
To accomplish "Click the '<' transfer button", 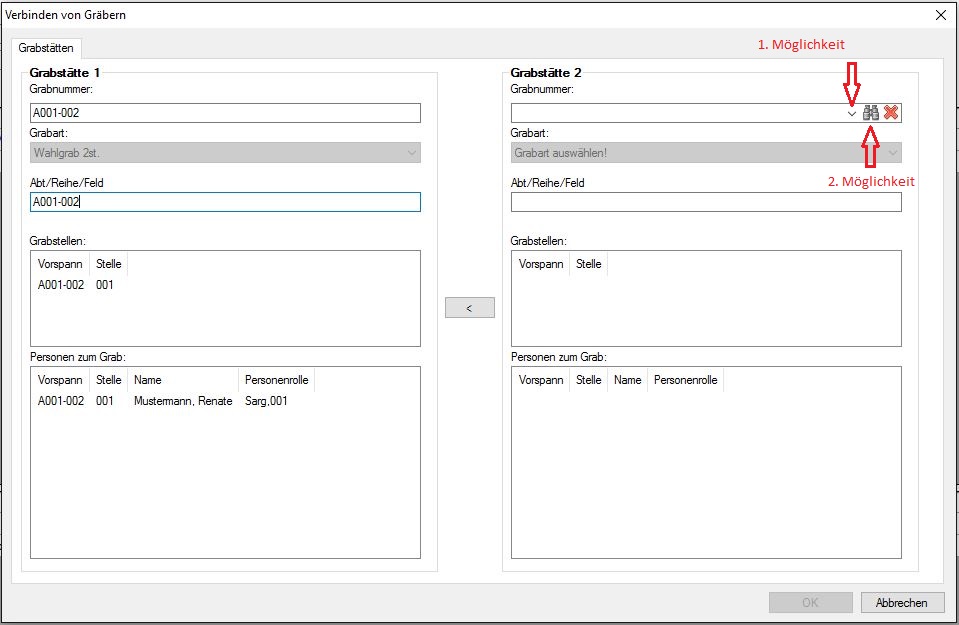I will coord(470,308).
